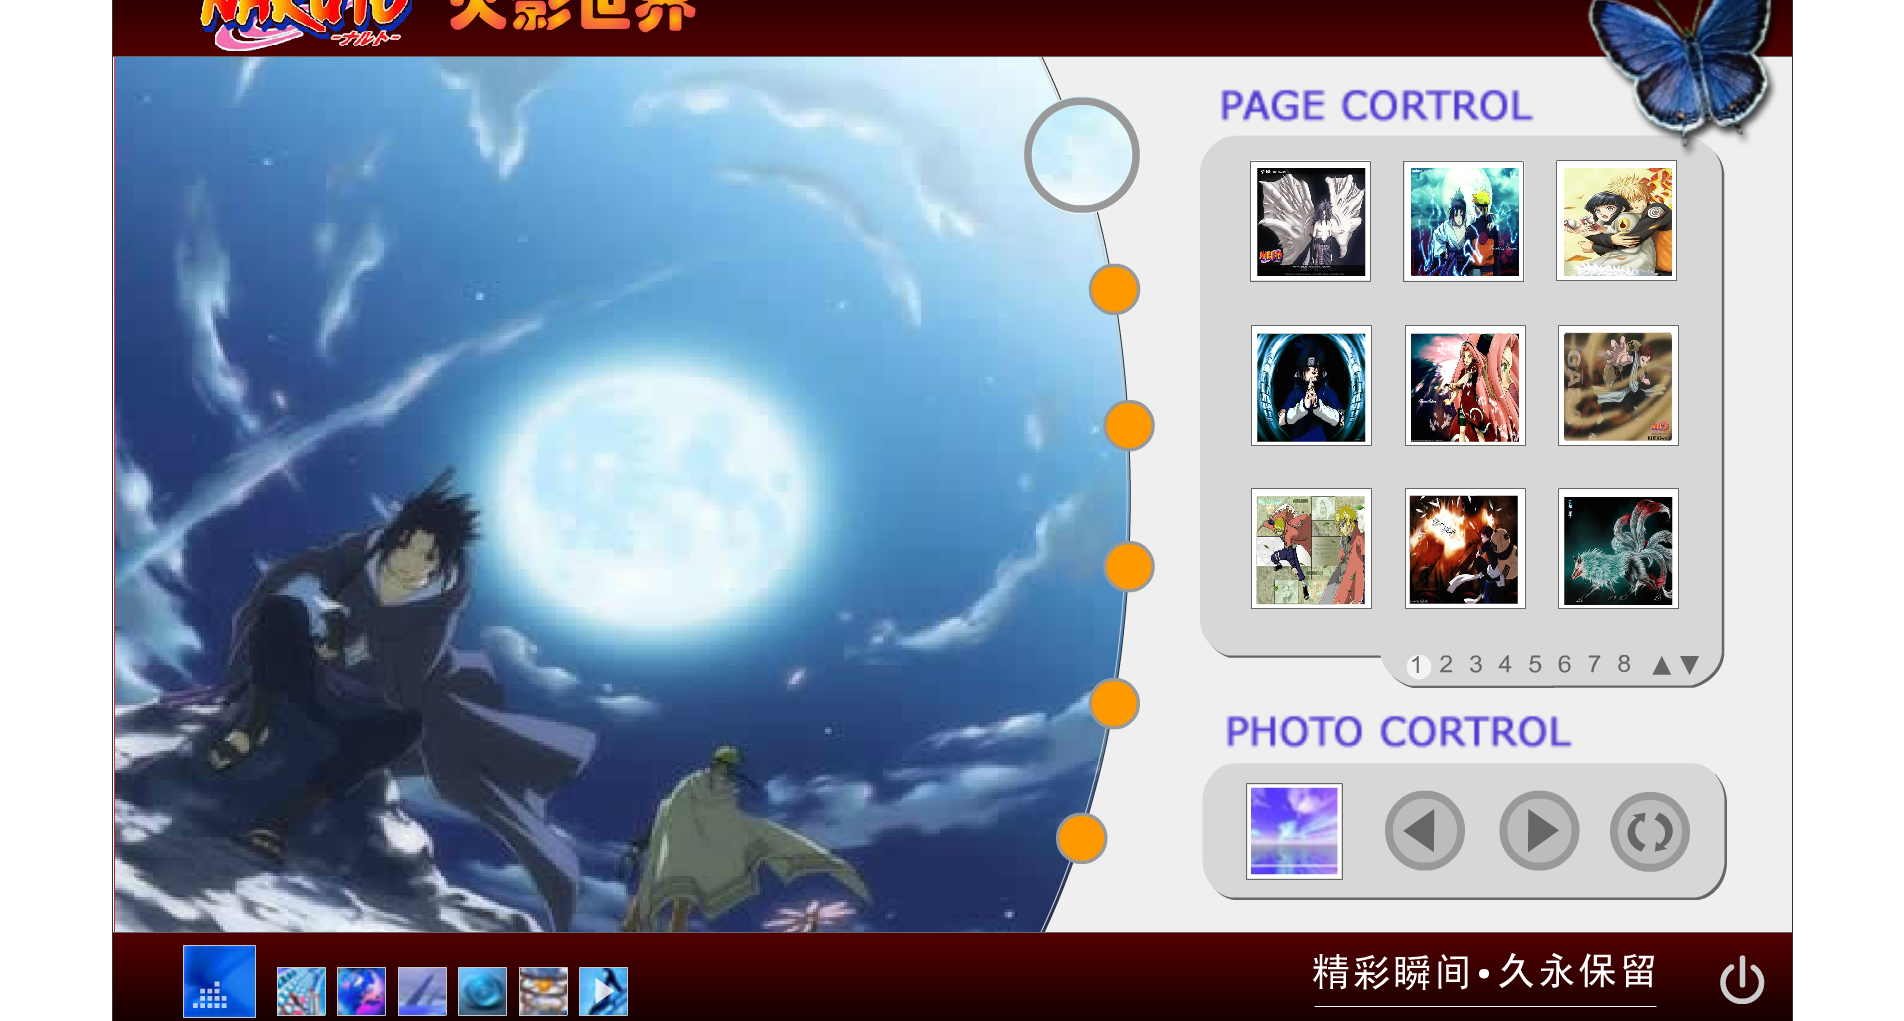Image resolution: width=1904 pixels, height=1021 pixels.
Task: Click the blue butterfly decoration icon
Action: point(1682,72)
